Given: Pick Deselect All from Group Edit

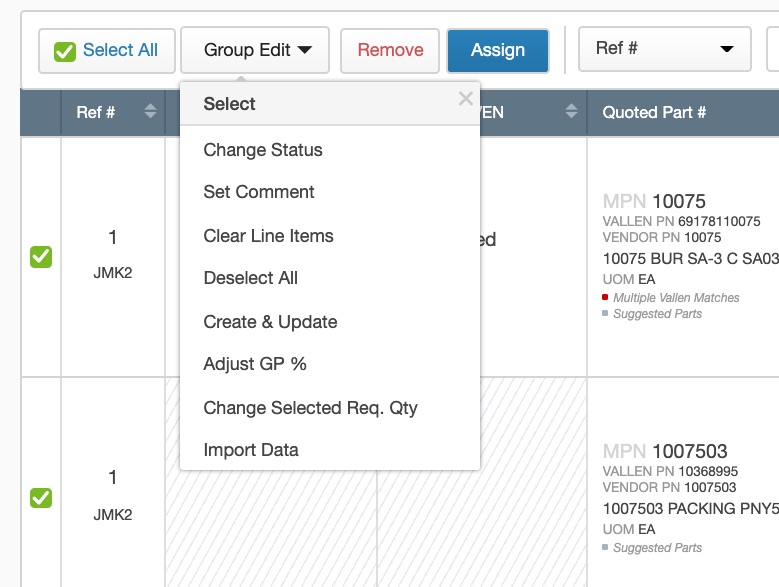Looking at the screenshot, I should point(250,278).
